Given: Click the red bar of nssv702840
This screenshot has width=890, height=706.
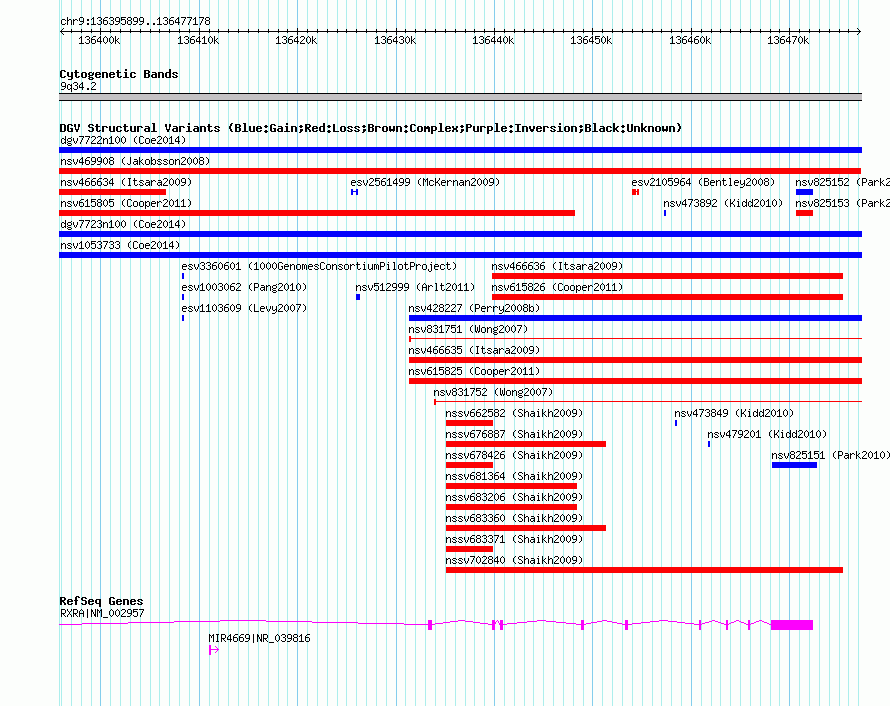Looking at the screenshot, I should tap(644, 570).
